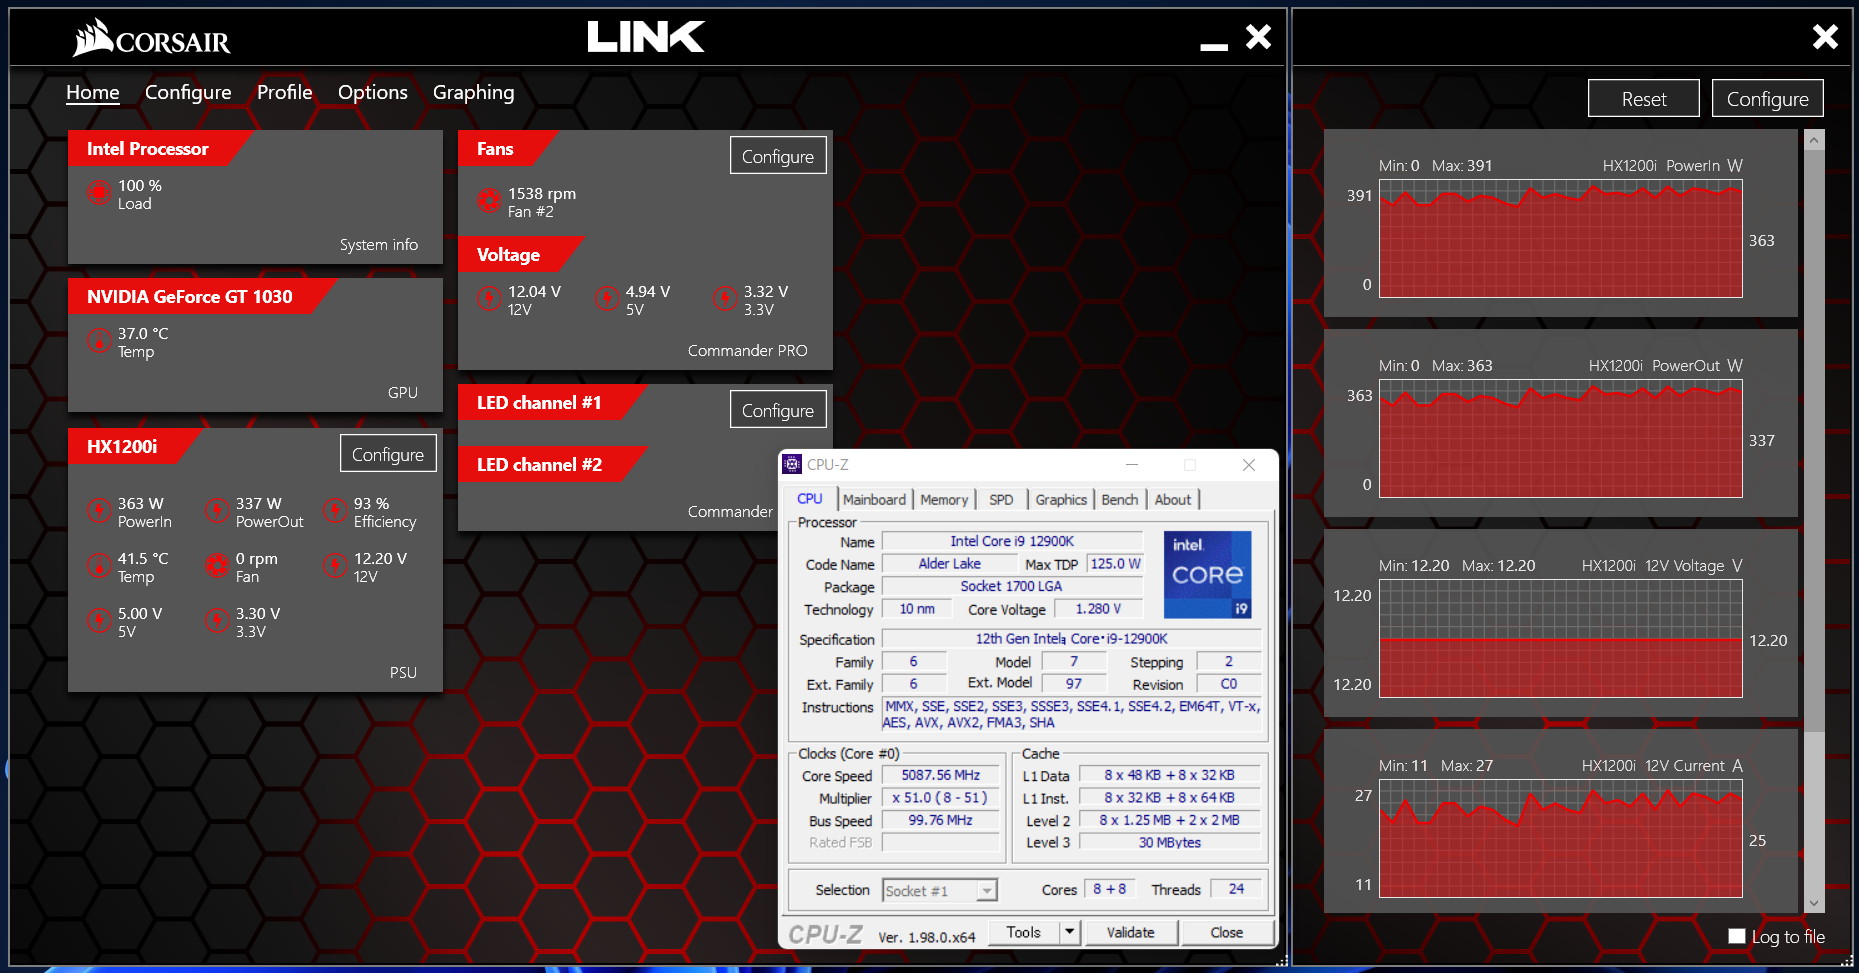Click the HX1200i 3.30 V sensor icon

(216, 620)
